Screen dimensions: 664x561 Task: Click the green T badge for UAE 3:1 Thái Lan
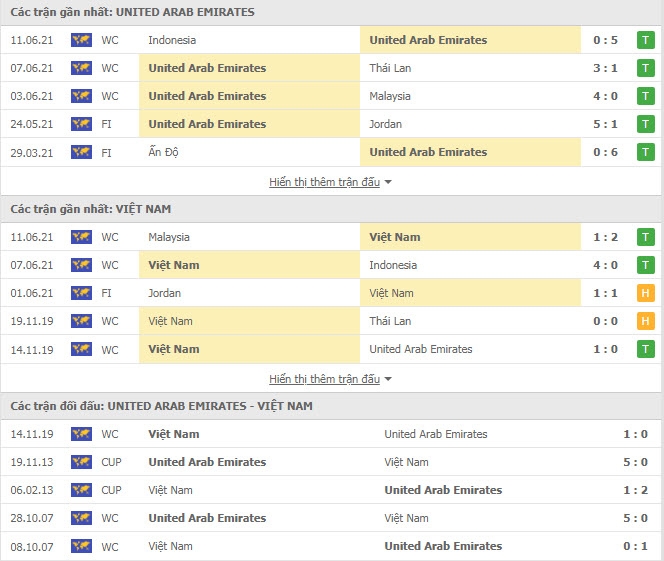point(645,68)
